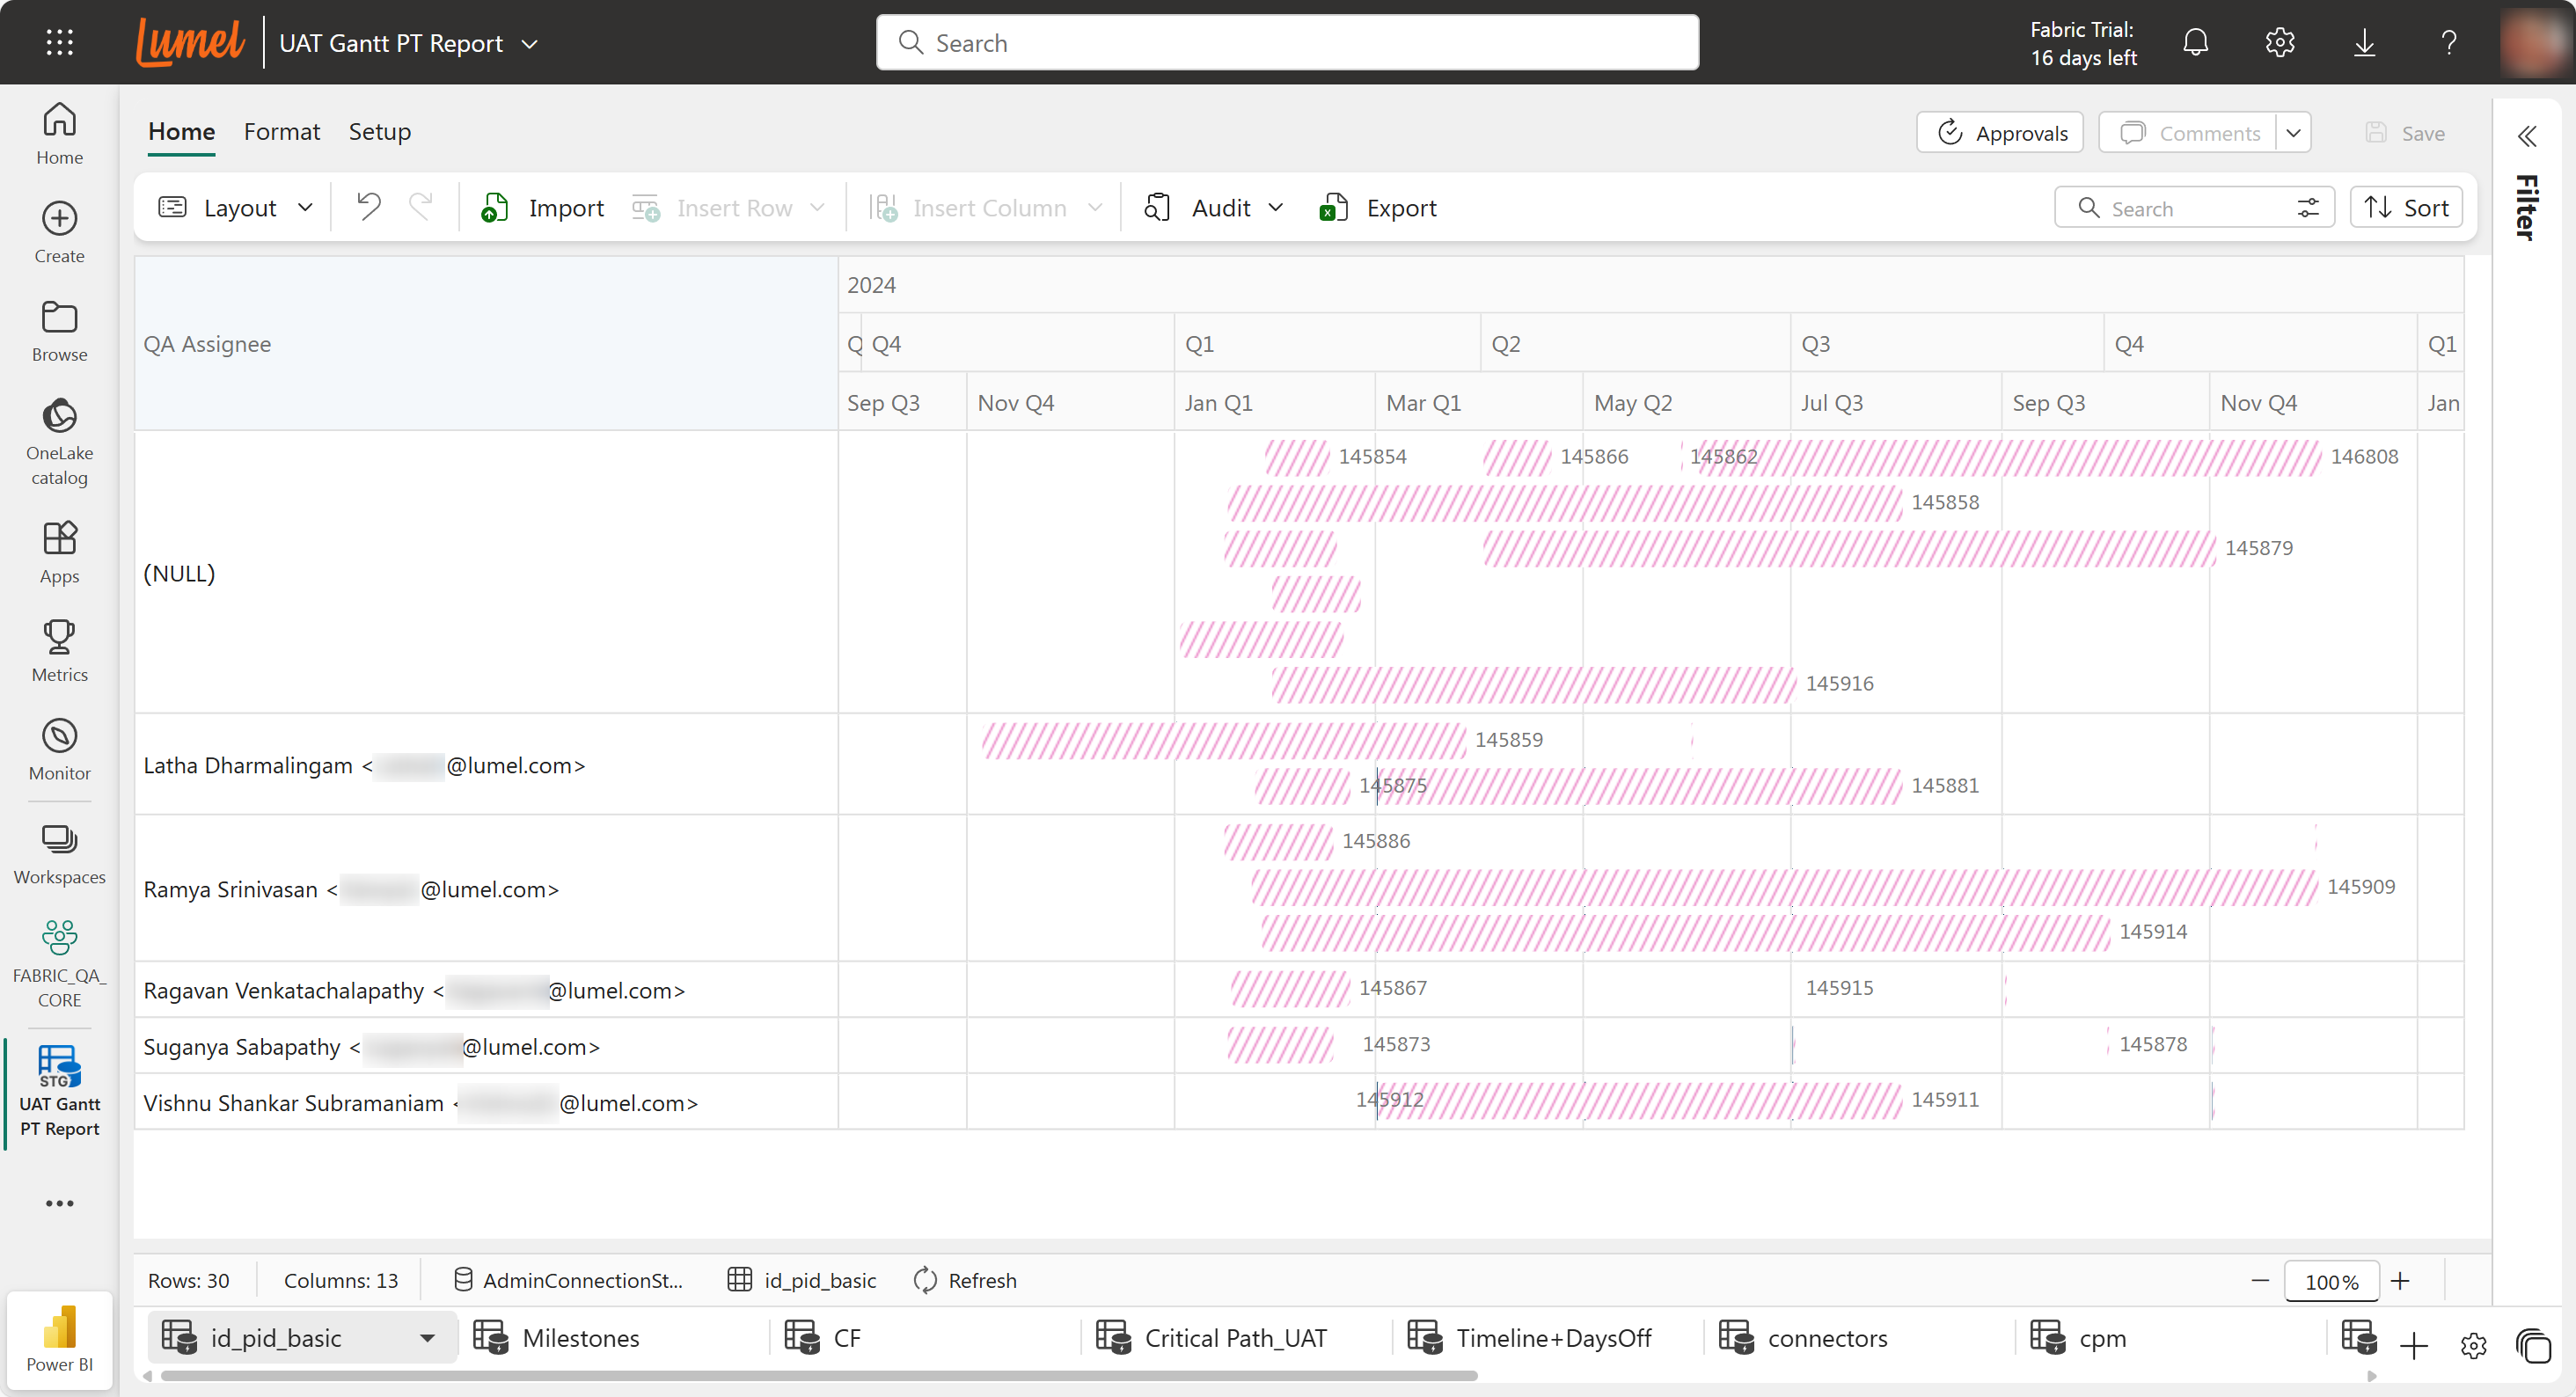This screenshot has width=2576, height=1397.
Task: Click the Sort button
Action: 2406,208
